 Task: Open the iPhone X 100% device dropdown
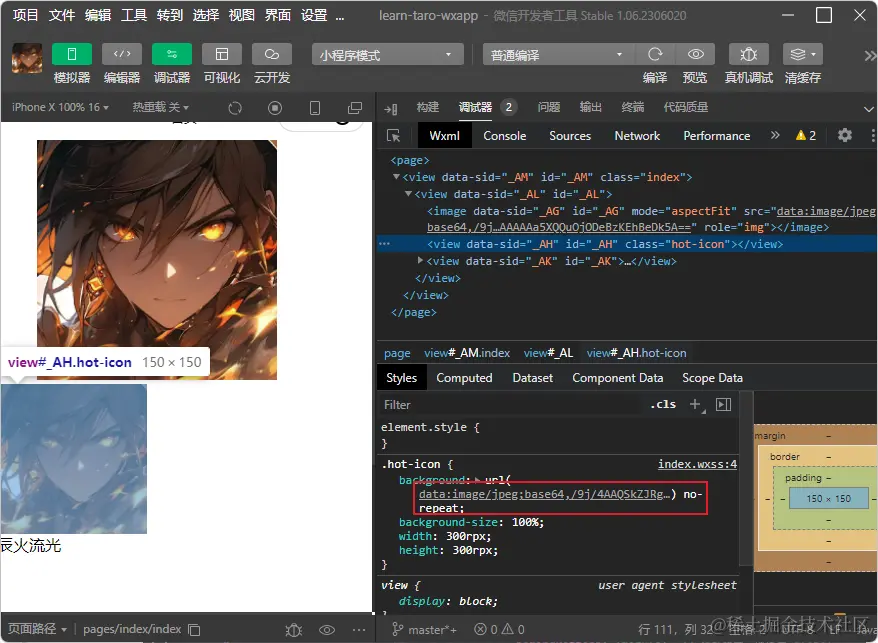point(58,107)
